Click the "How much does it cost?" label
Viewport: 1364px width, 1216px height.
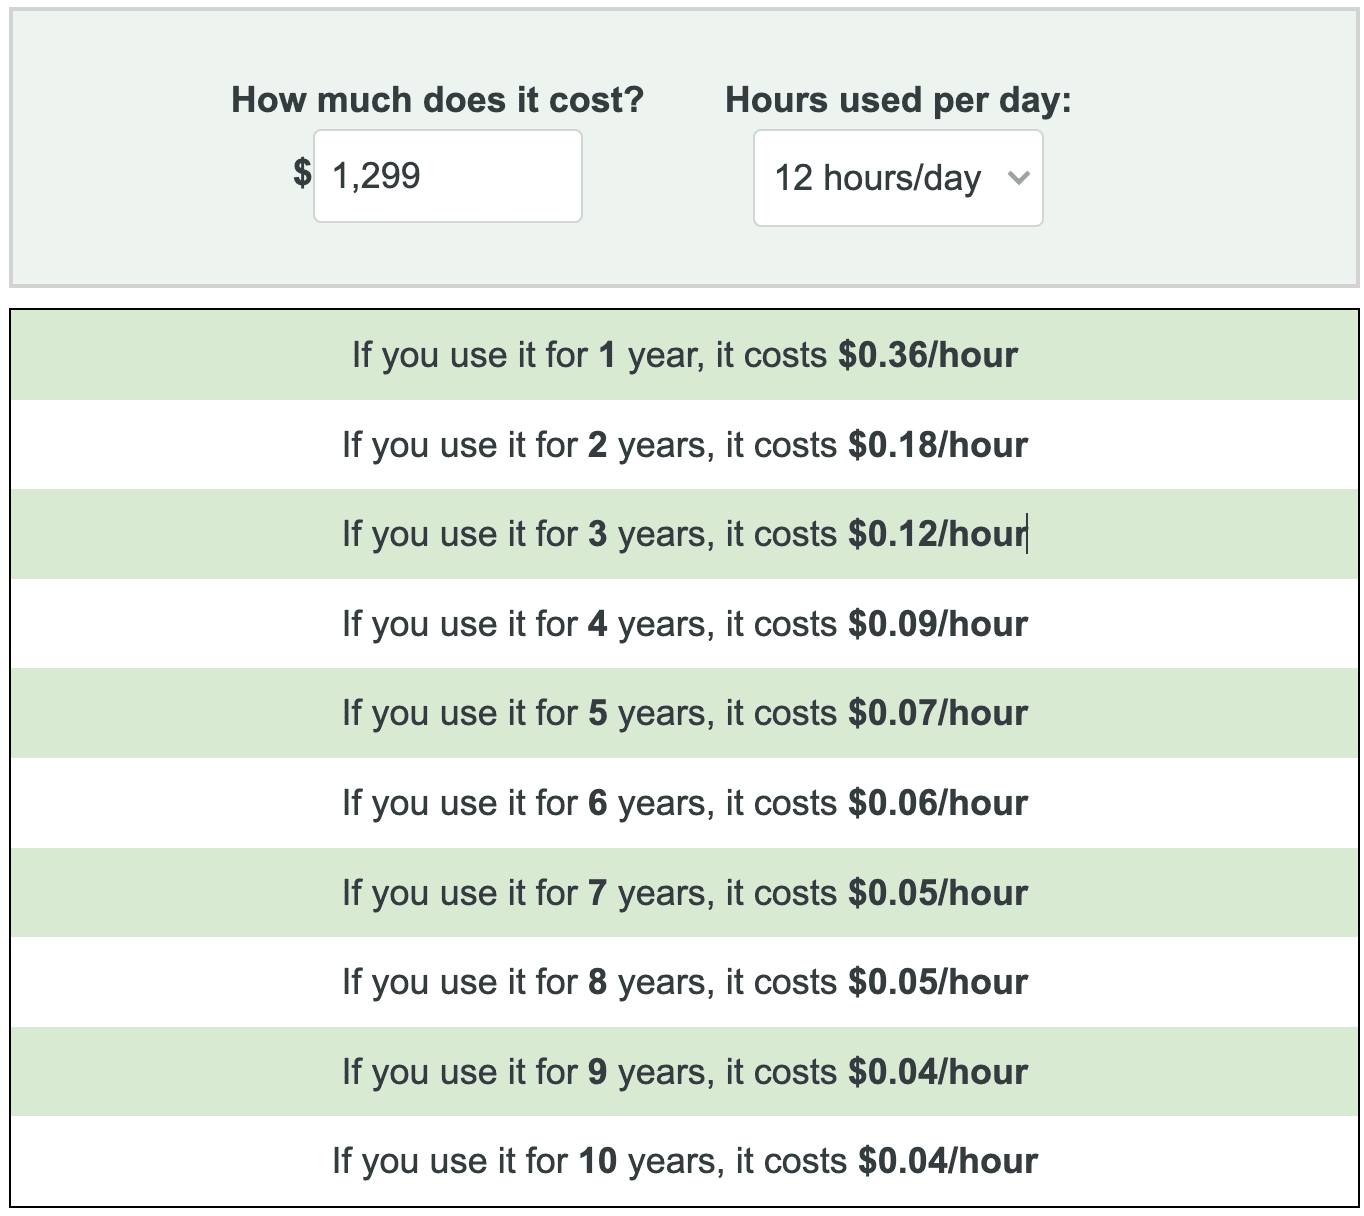coord(437,100)
